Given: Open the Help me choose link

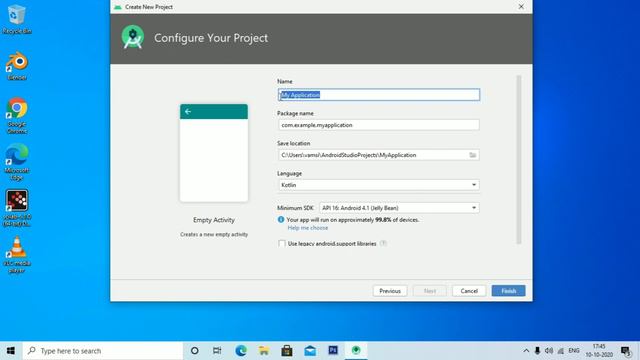Looking at the screenshot, I should pyautogui.click(x=308, y=228).
